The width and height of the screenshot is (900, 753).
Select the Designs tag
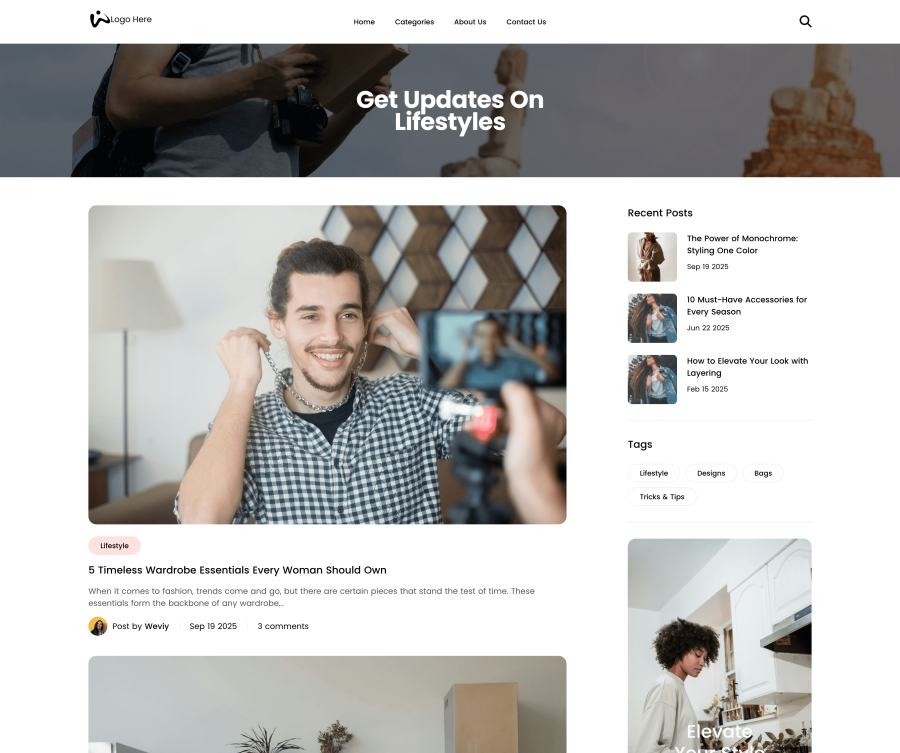click(x=711, y=473)
